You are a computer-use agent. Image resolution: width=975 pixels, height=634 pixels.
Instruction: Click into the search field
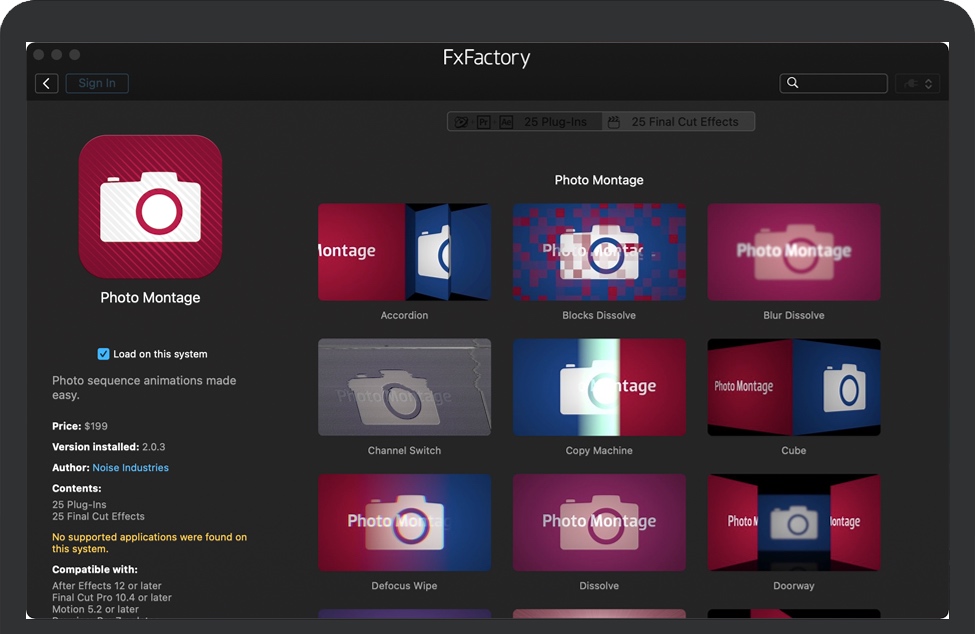tap(833, 83)
